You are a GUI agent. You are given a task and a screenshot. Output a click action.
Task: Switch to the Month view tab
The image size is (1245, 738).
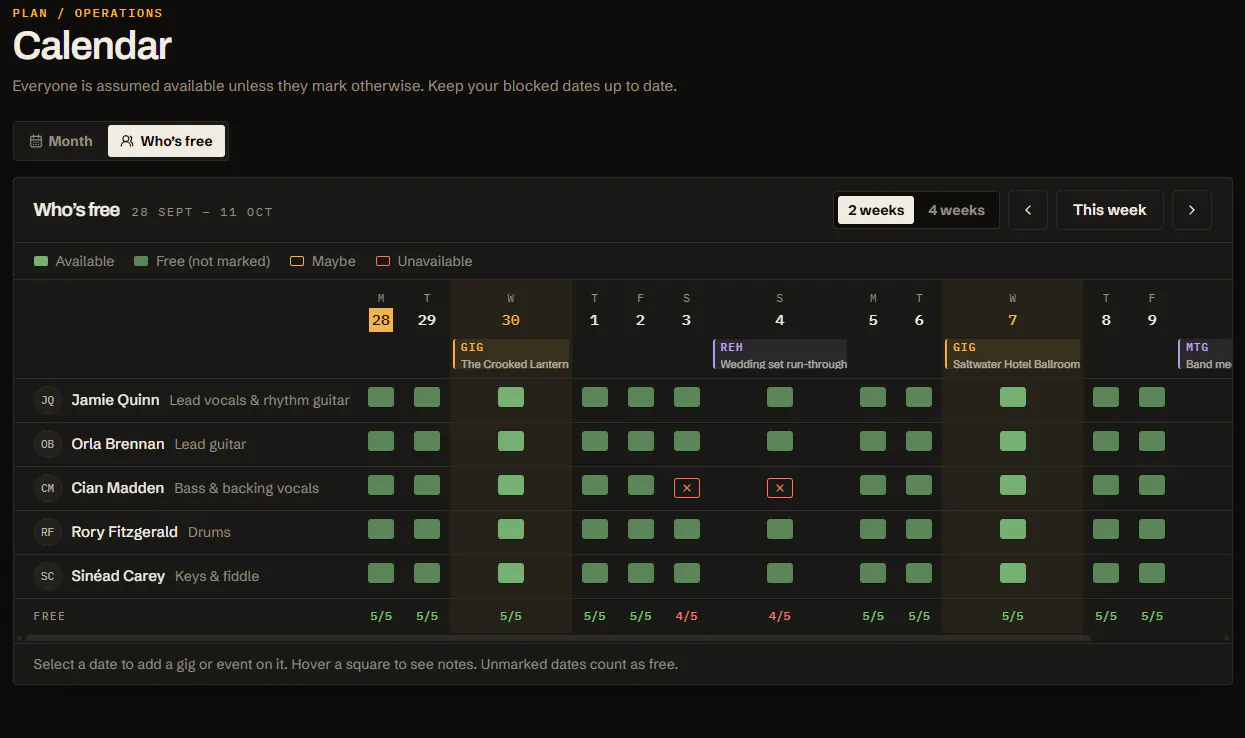point(61,141)
